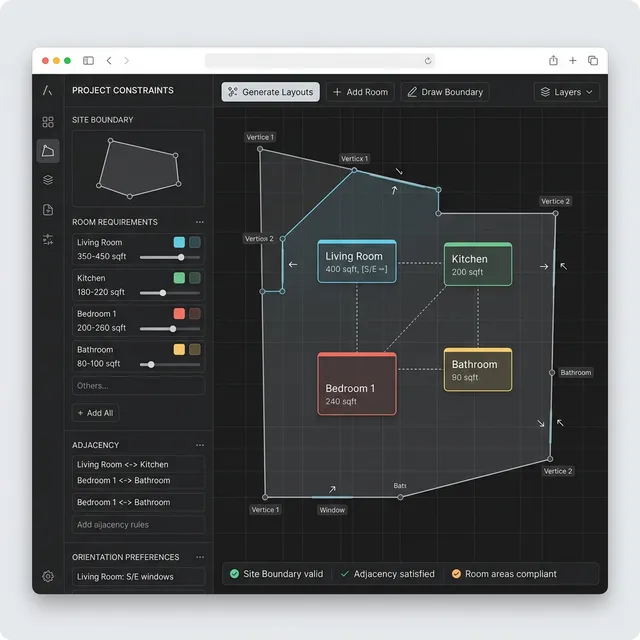
Task: Select Living Room node on canvas
Action: tap(357, 262)
